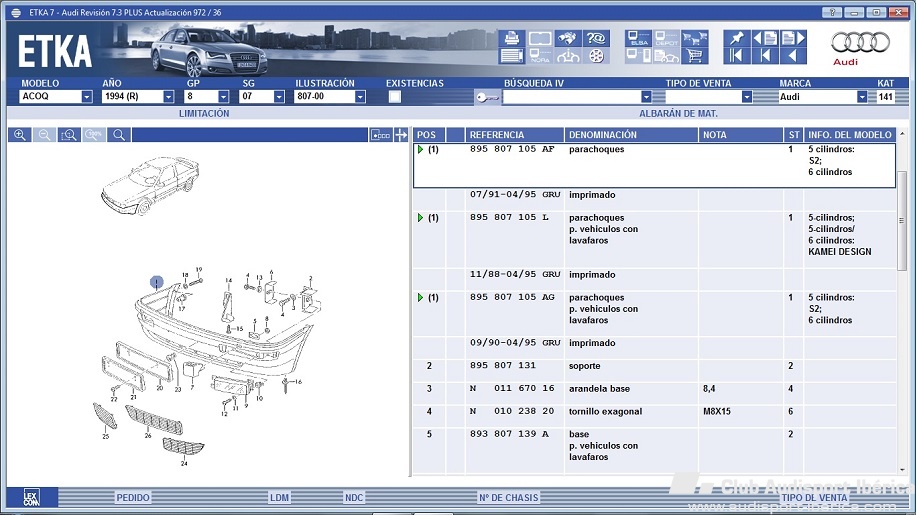Click the DEPOT icon
The image size is (917, 515).
click(666, 38)
